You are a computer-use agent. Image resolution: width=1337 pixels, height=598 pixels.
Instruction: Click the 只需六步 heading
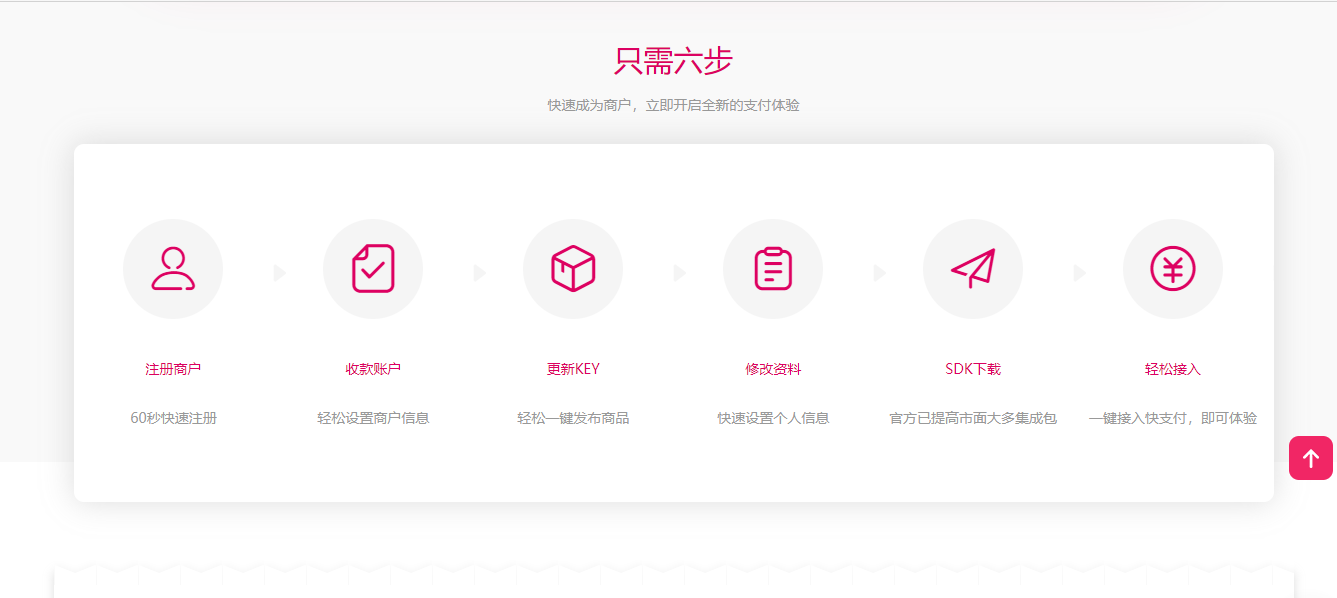(x=673, y=61)
